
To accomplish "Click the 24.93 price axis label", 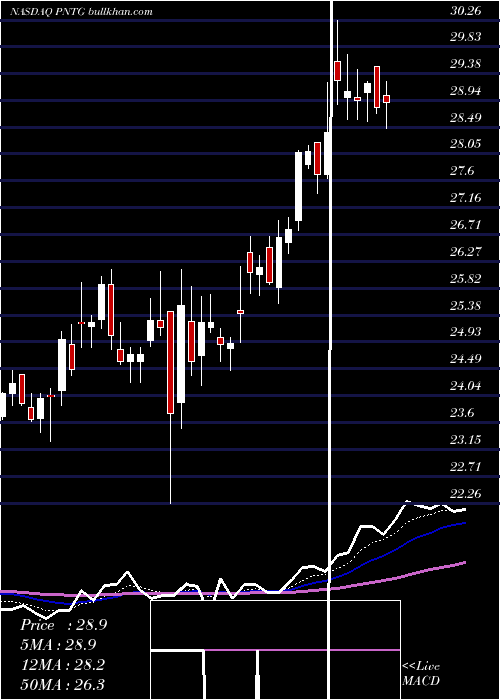I will click(x=466, y=332).
